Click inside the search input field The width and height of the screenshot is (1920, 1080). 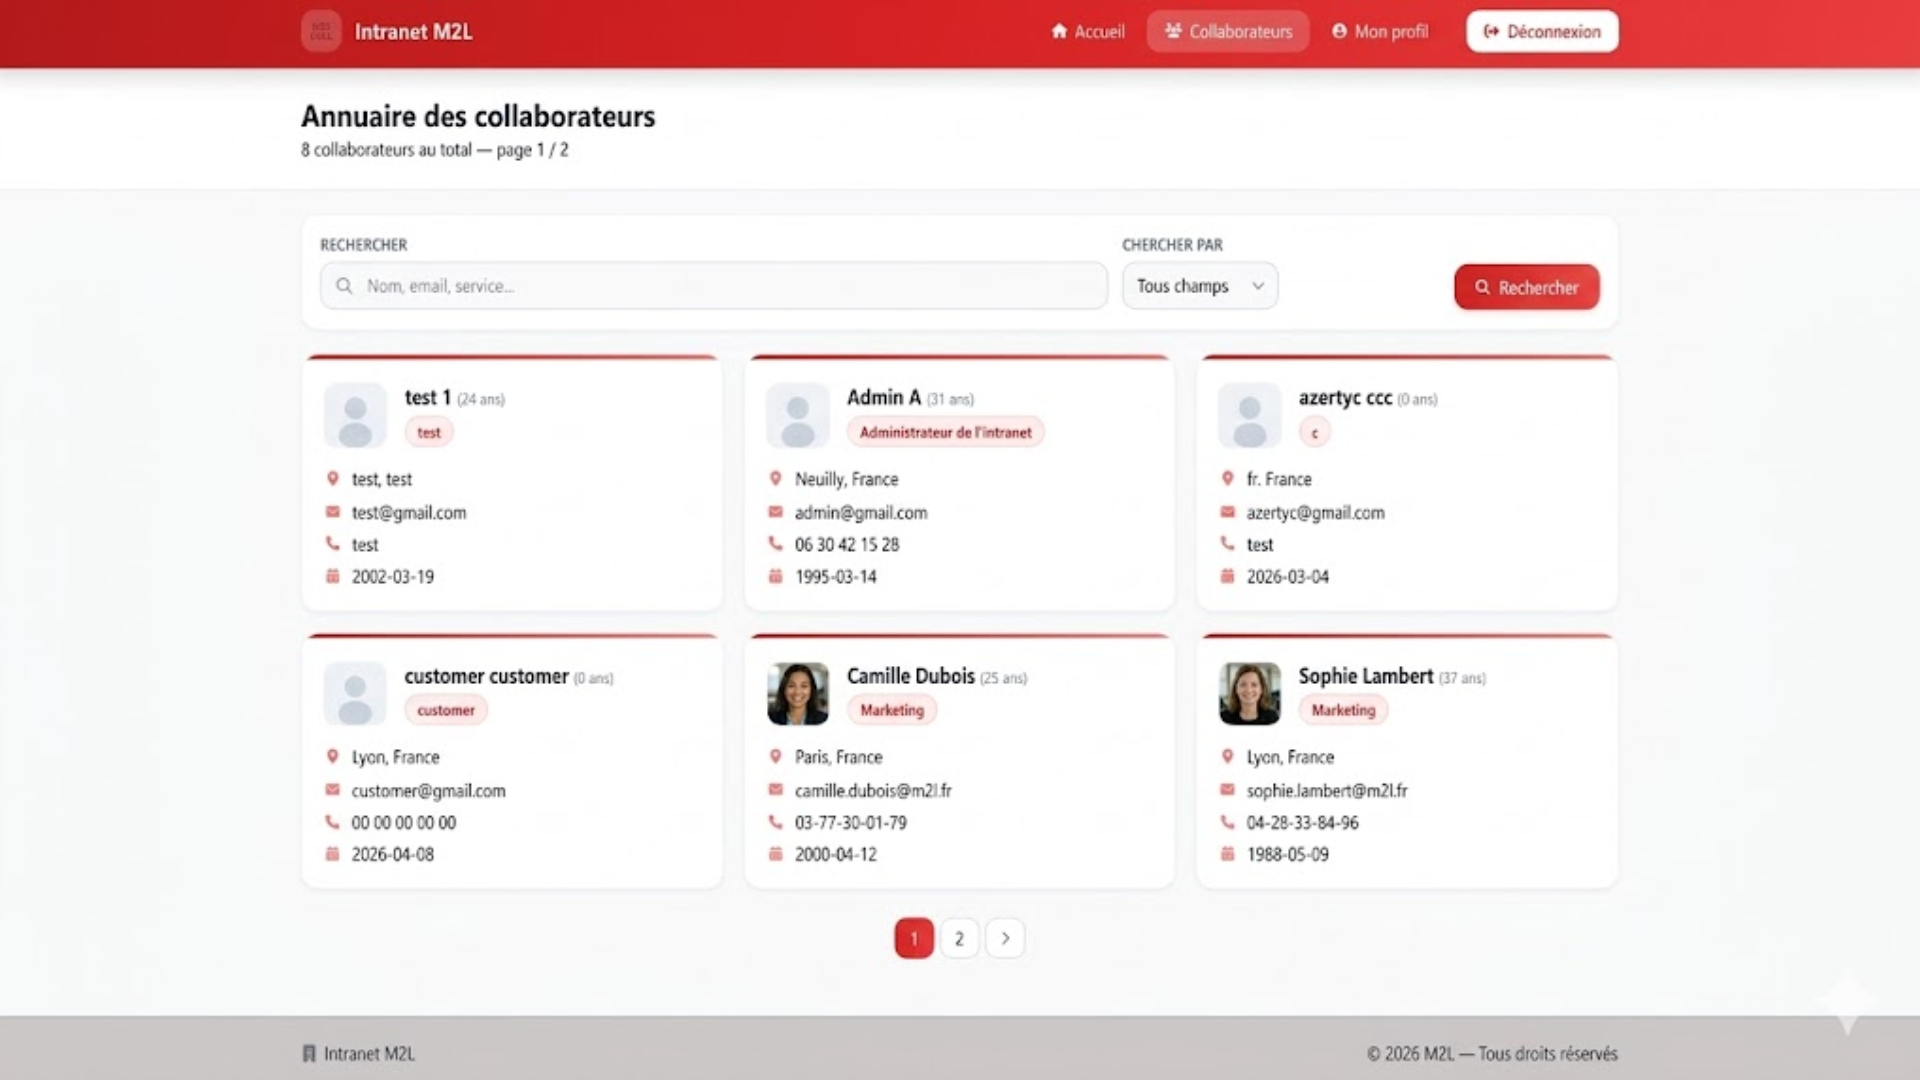(712, 286)
